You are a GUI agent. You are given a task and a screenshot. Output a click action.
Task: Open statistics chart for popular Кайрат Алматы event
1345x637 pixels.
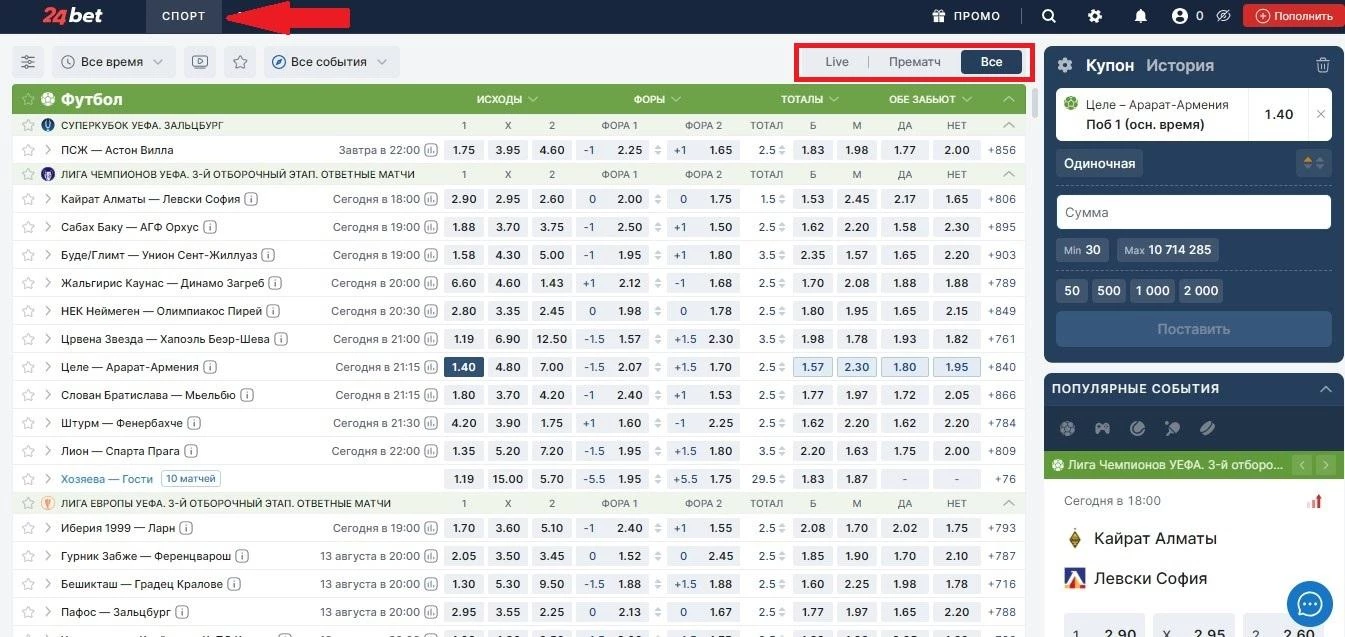(x=1315, y=501)
